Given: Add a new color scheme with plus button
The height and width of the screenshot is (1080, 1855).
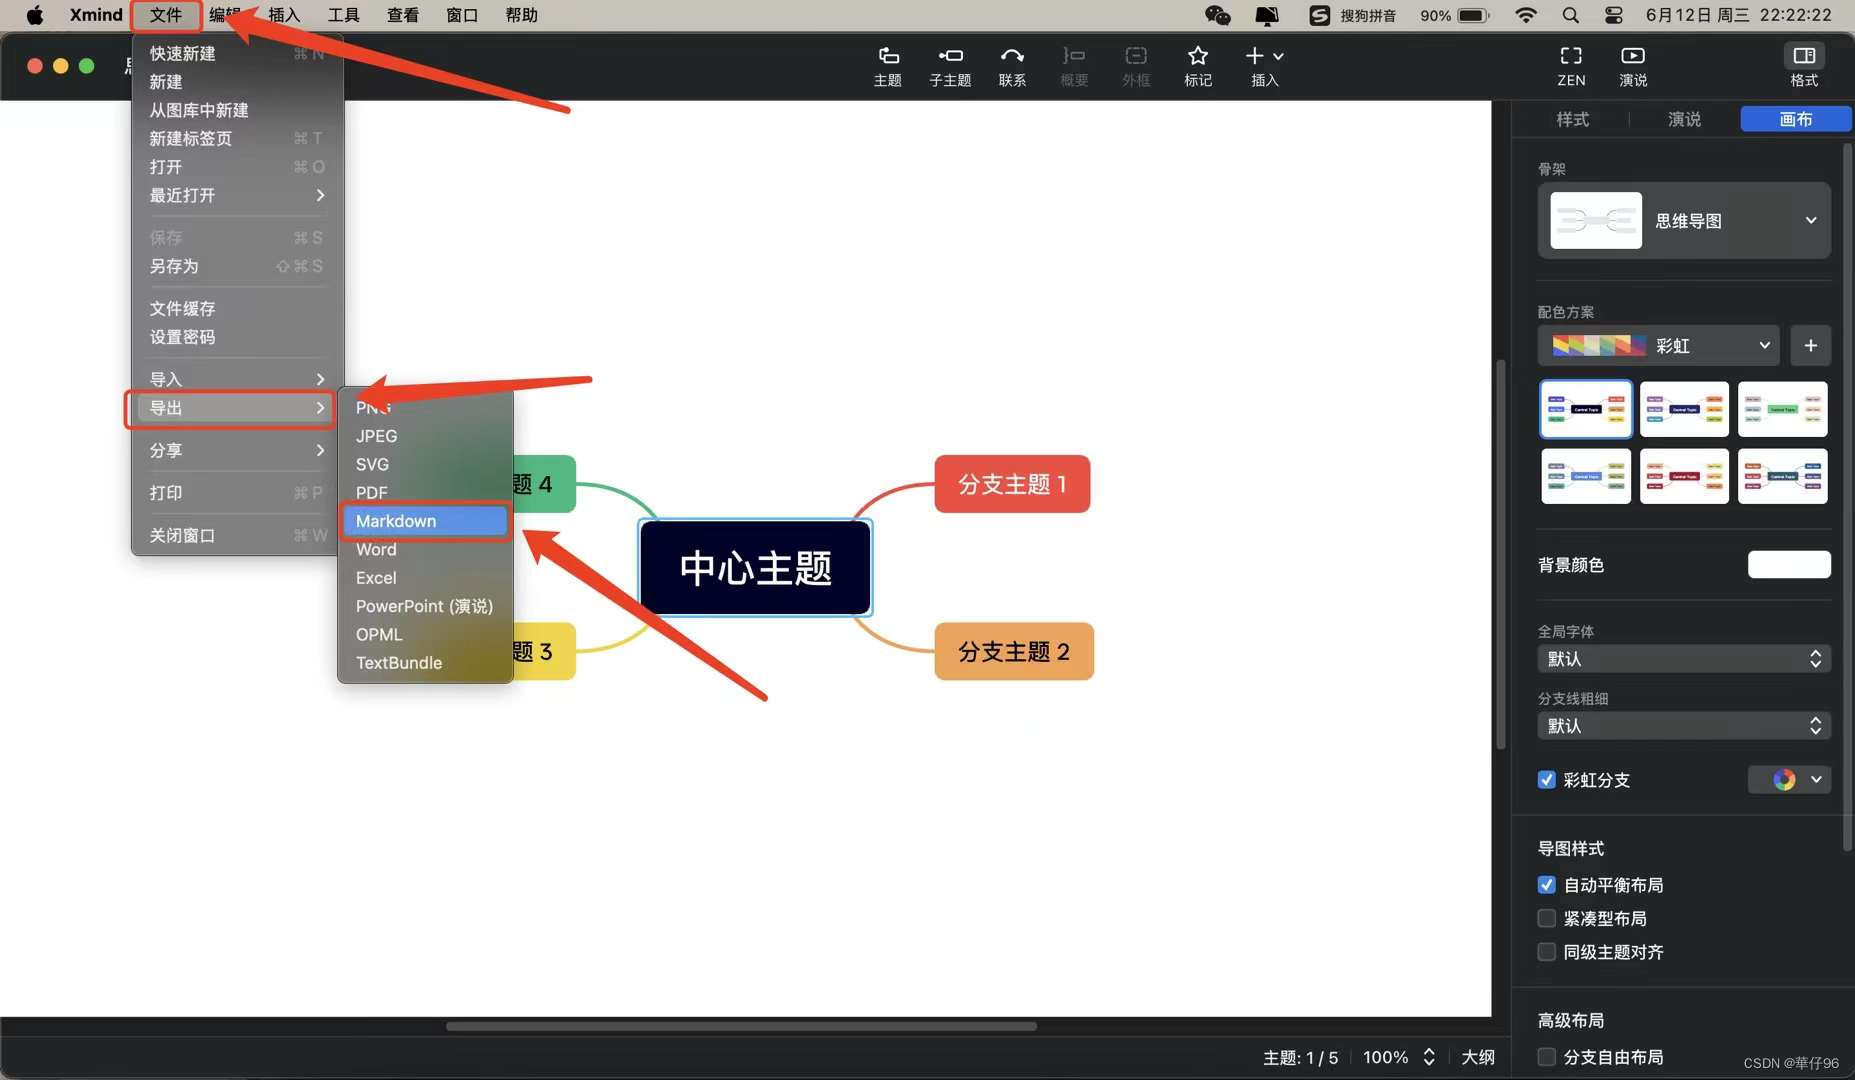Looking at the screenshot, I should click(x=1810, y=346).
